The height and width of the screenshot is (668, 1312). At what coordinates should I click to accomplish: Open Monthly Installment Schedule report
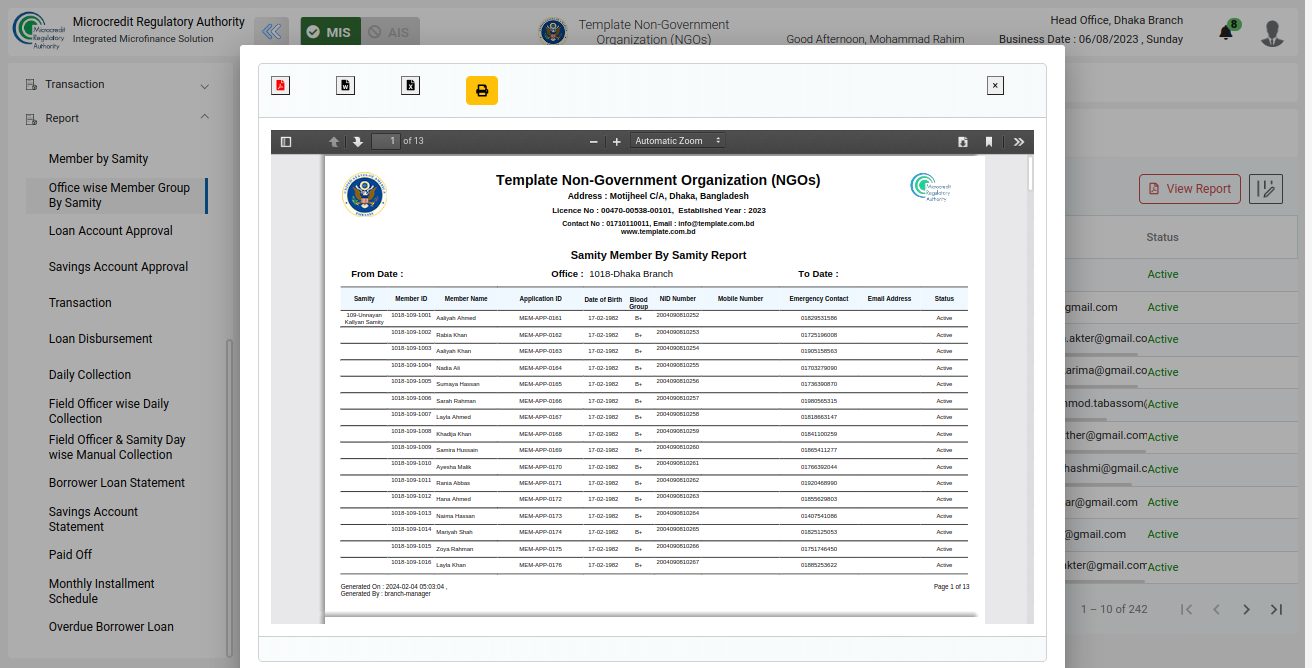point(102,591)
